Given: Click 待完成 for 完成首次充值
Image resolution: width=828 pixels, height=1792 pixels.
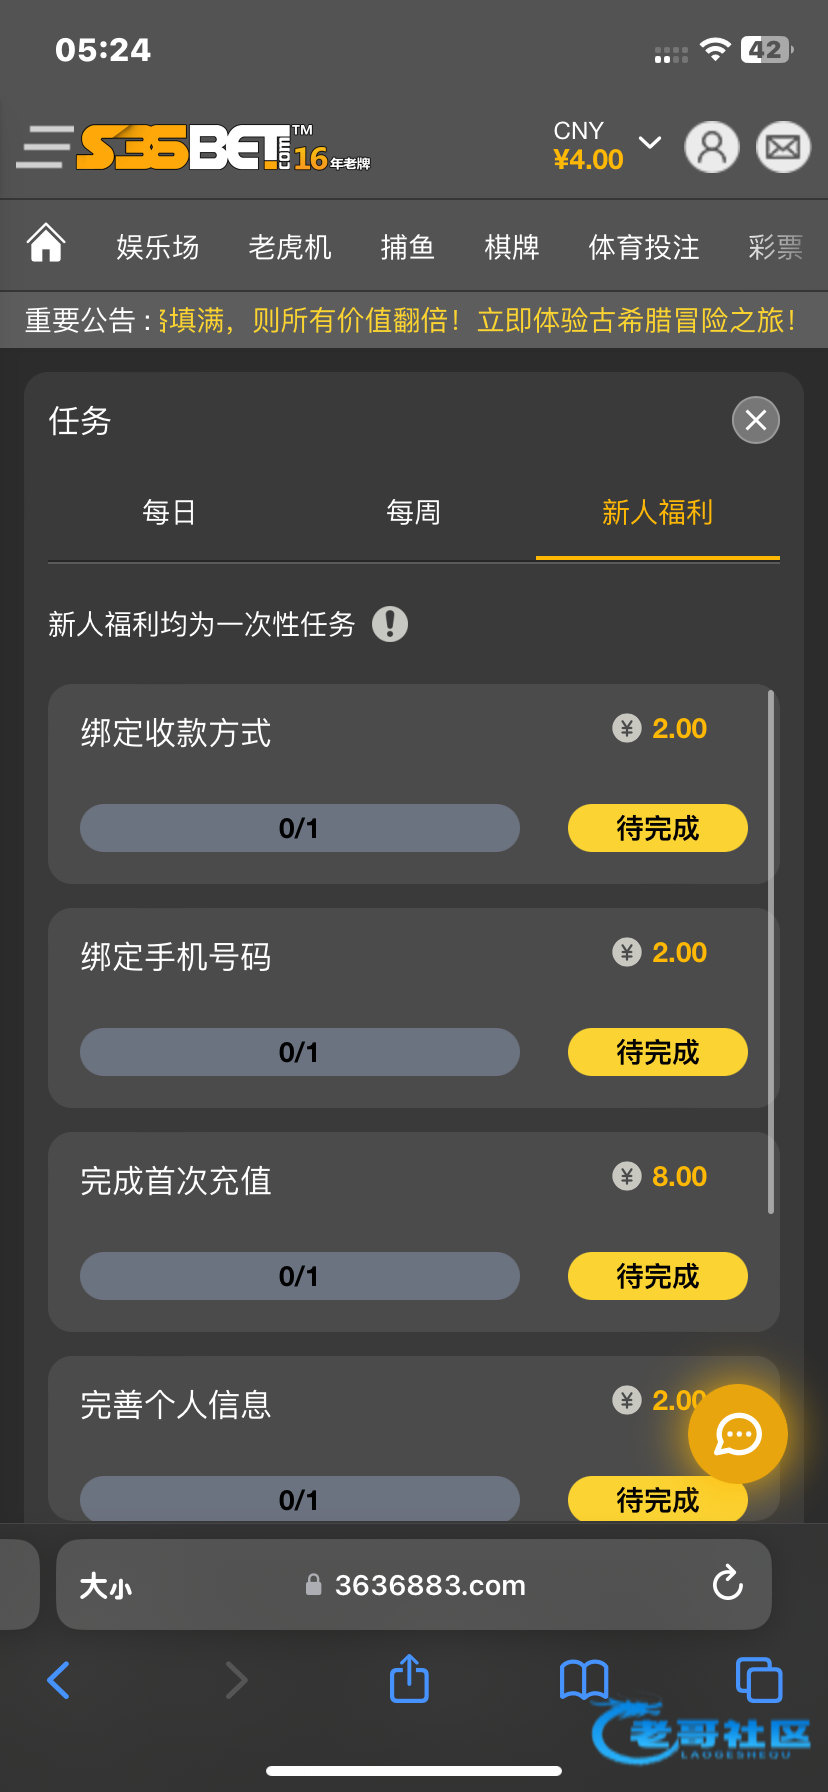Looking at the screenshot, I should 657,1276.
